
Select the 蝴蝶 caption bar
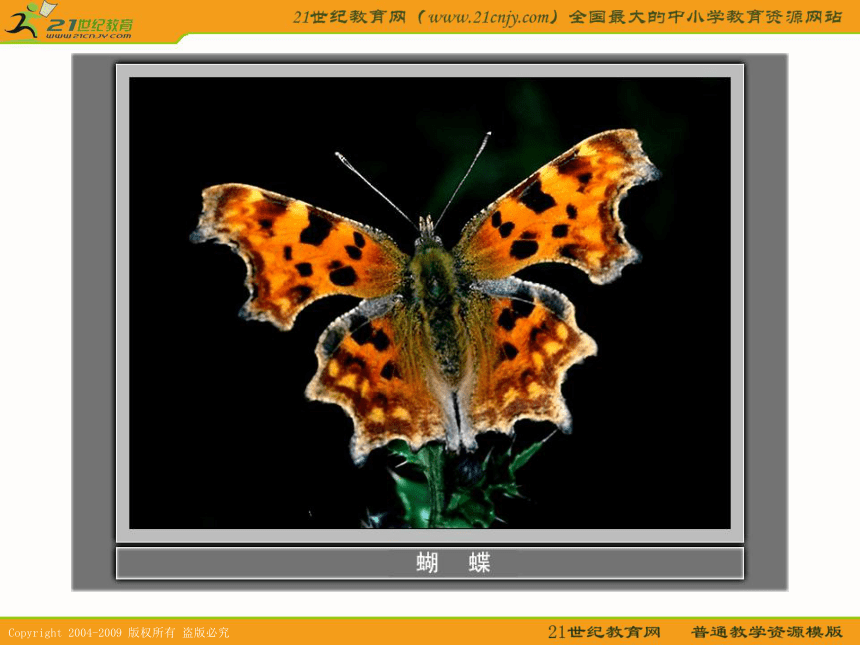pos(429,563)
